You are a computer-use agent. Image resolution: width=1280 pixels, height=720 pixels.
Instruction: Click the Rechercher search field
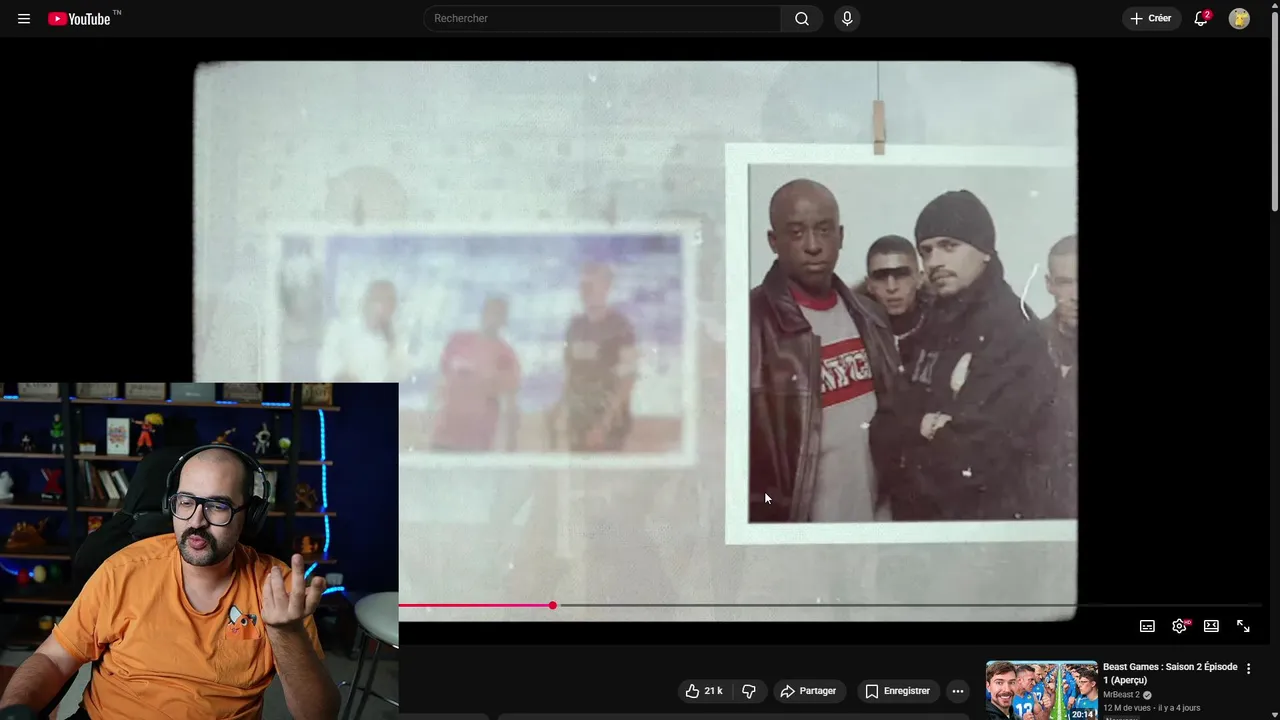[602, 18]
